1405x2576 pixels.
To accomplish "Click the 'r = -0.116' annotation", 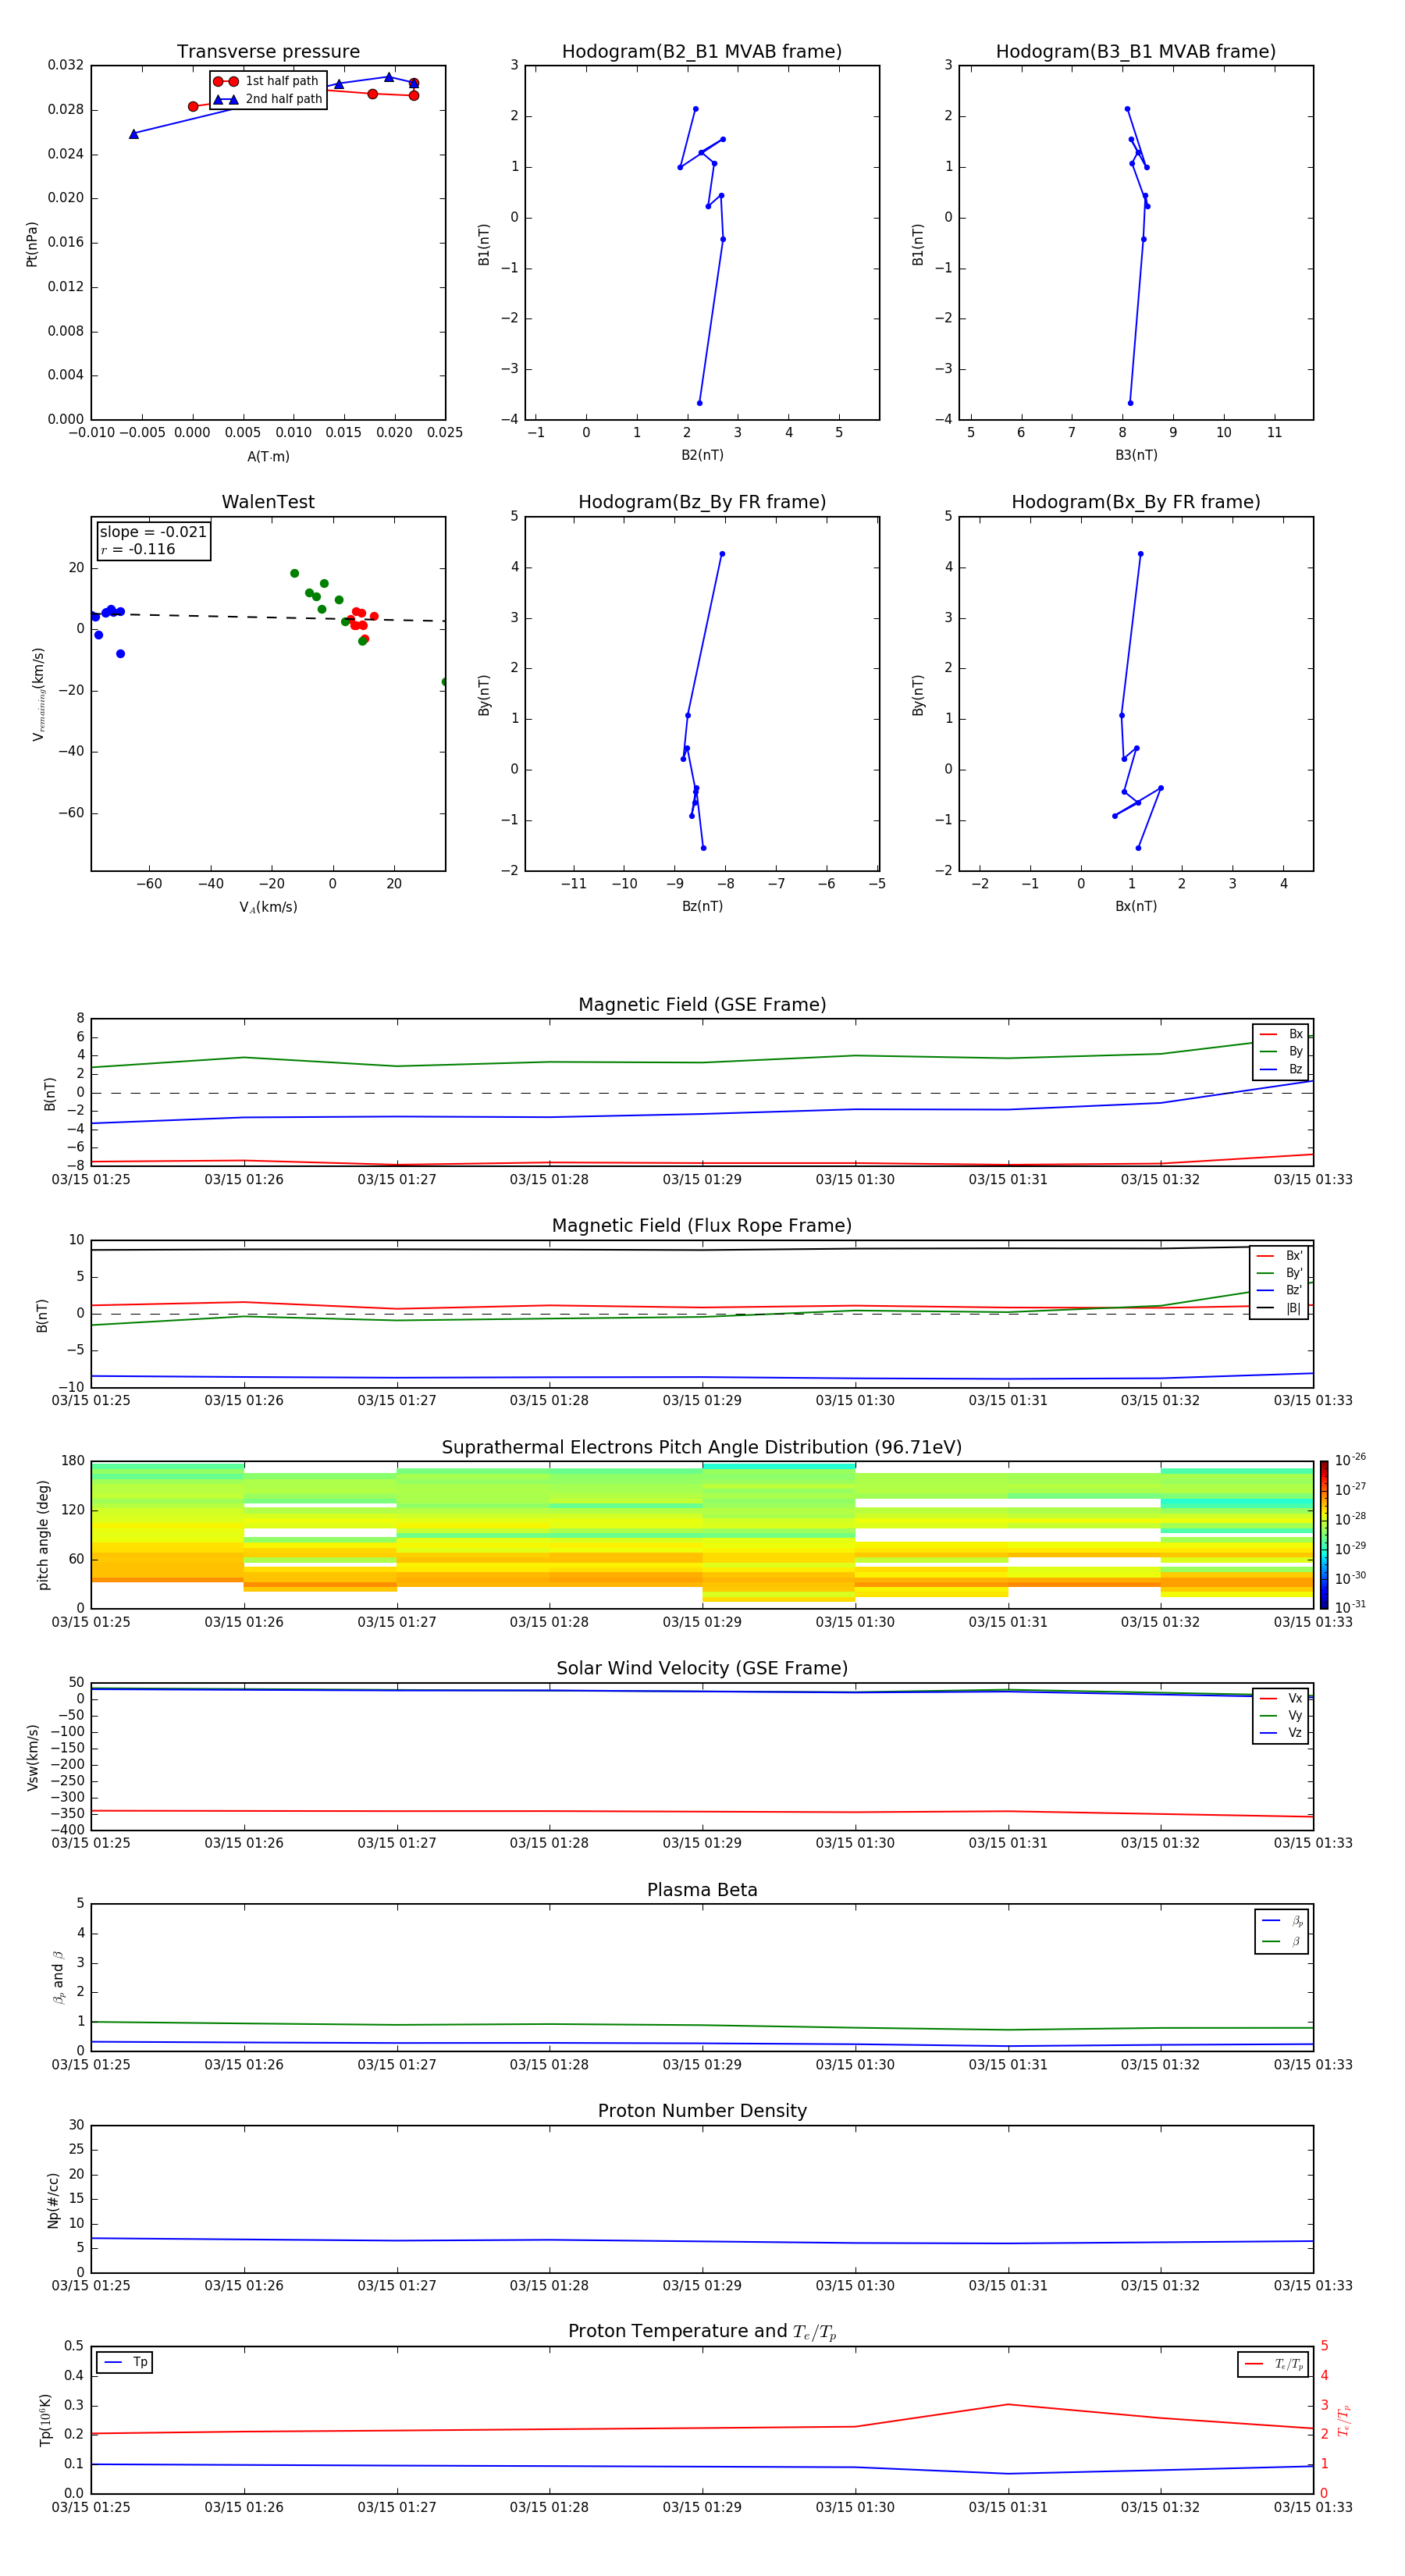I will (138, 549).
